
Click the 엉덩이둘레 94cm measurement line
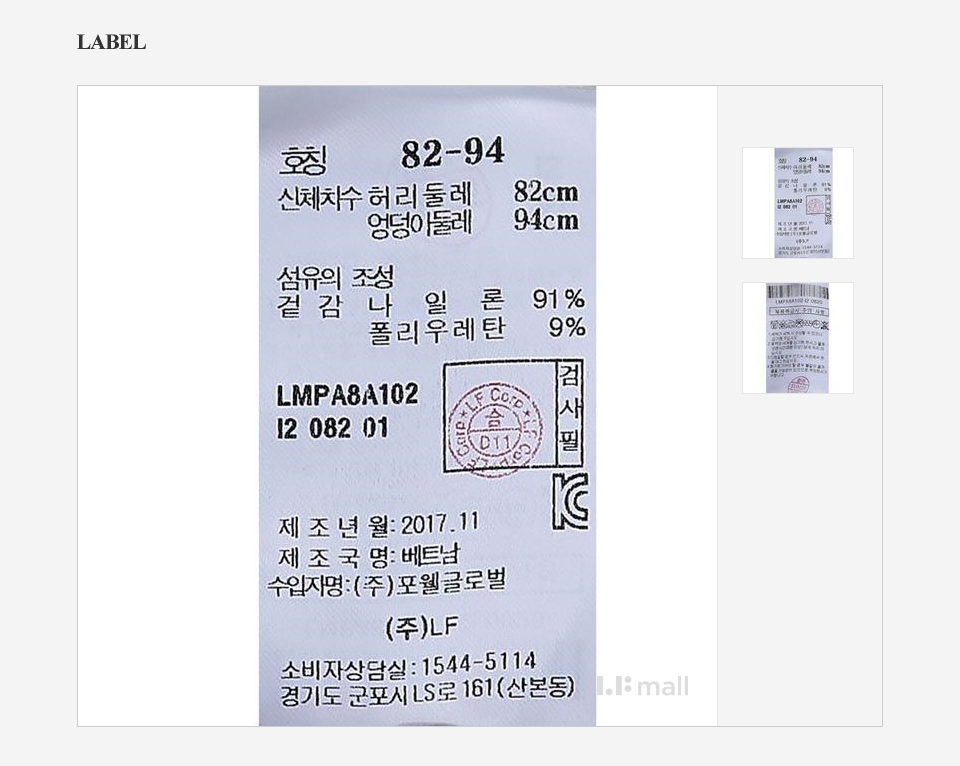(473, 222)
